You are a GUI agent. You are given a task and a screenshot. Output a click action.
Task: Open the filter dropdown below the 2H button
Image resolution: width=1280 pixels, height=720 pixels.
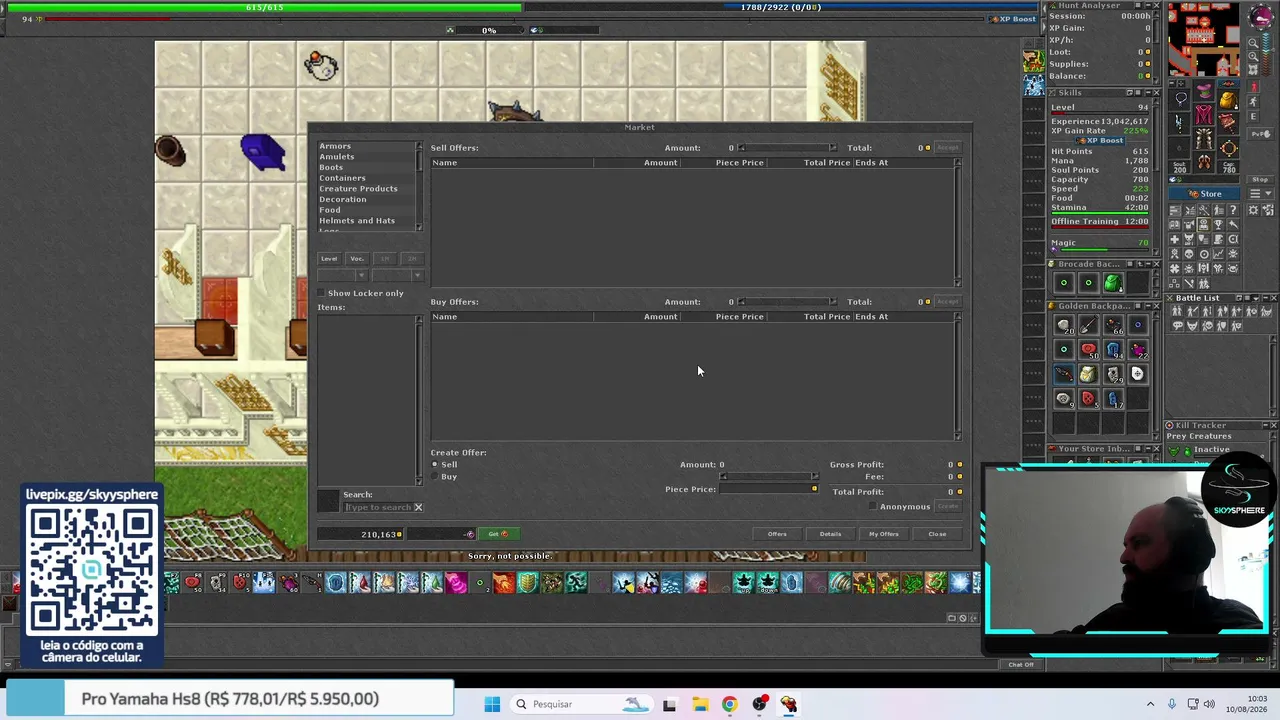pos(399,275)
